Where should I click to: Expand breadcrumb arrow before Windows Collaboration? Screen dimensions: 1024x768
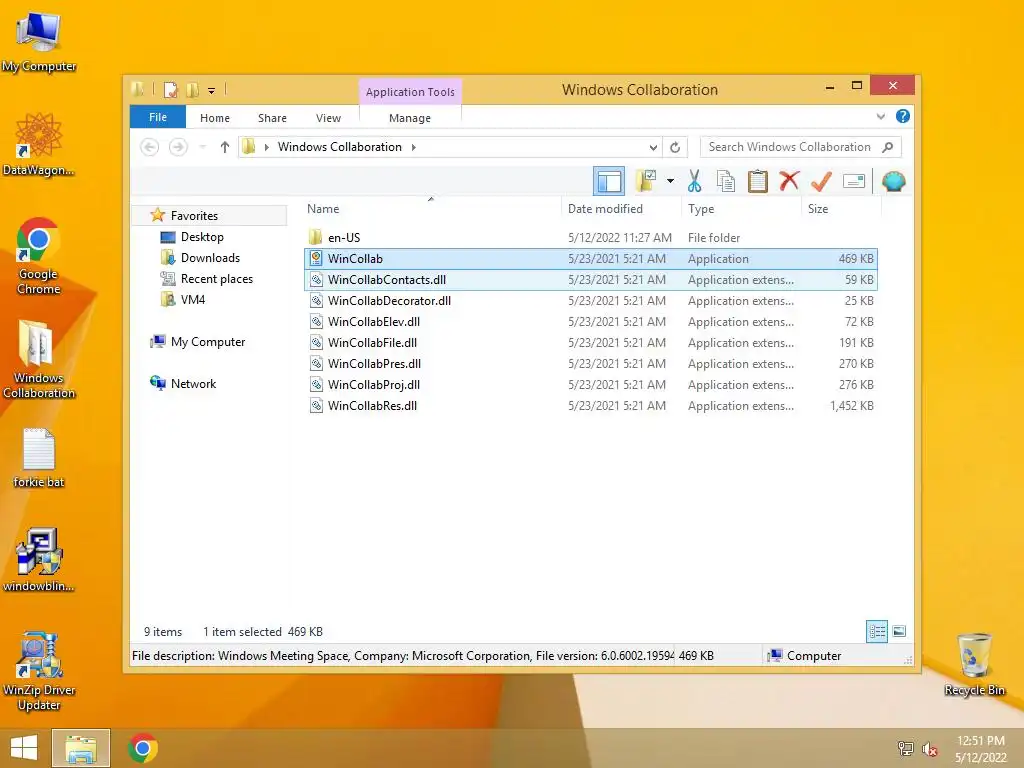click(x=266, y=147)
